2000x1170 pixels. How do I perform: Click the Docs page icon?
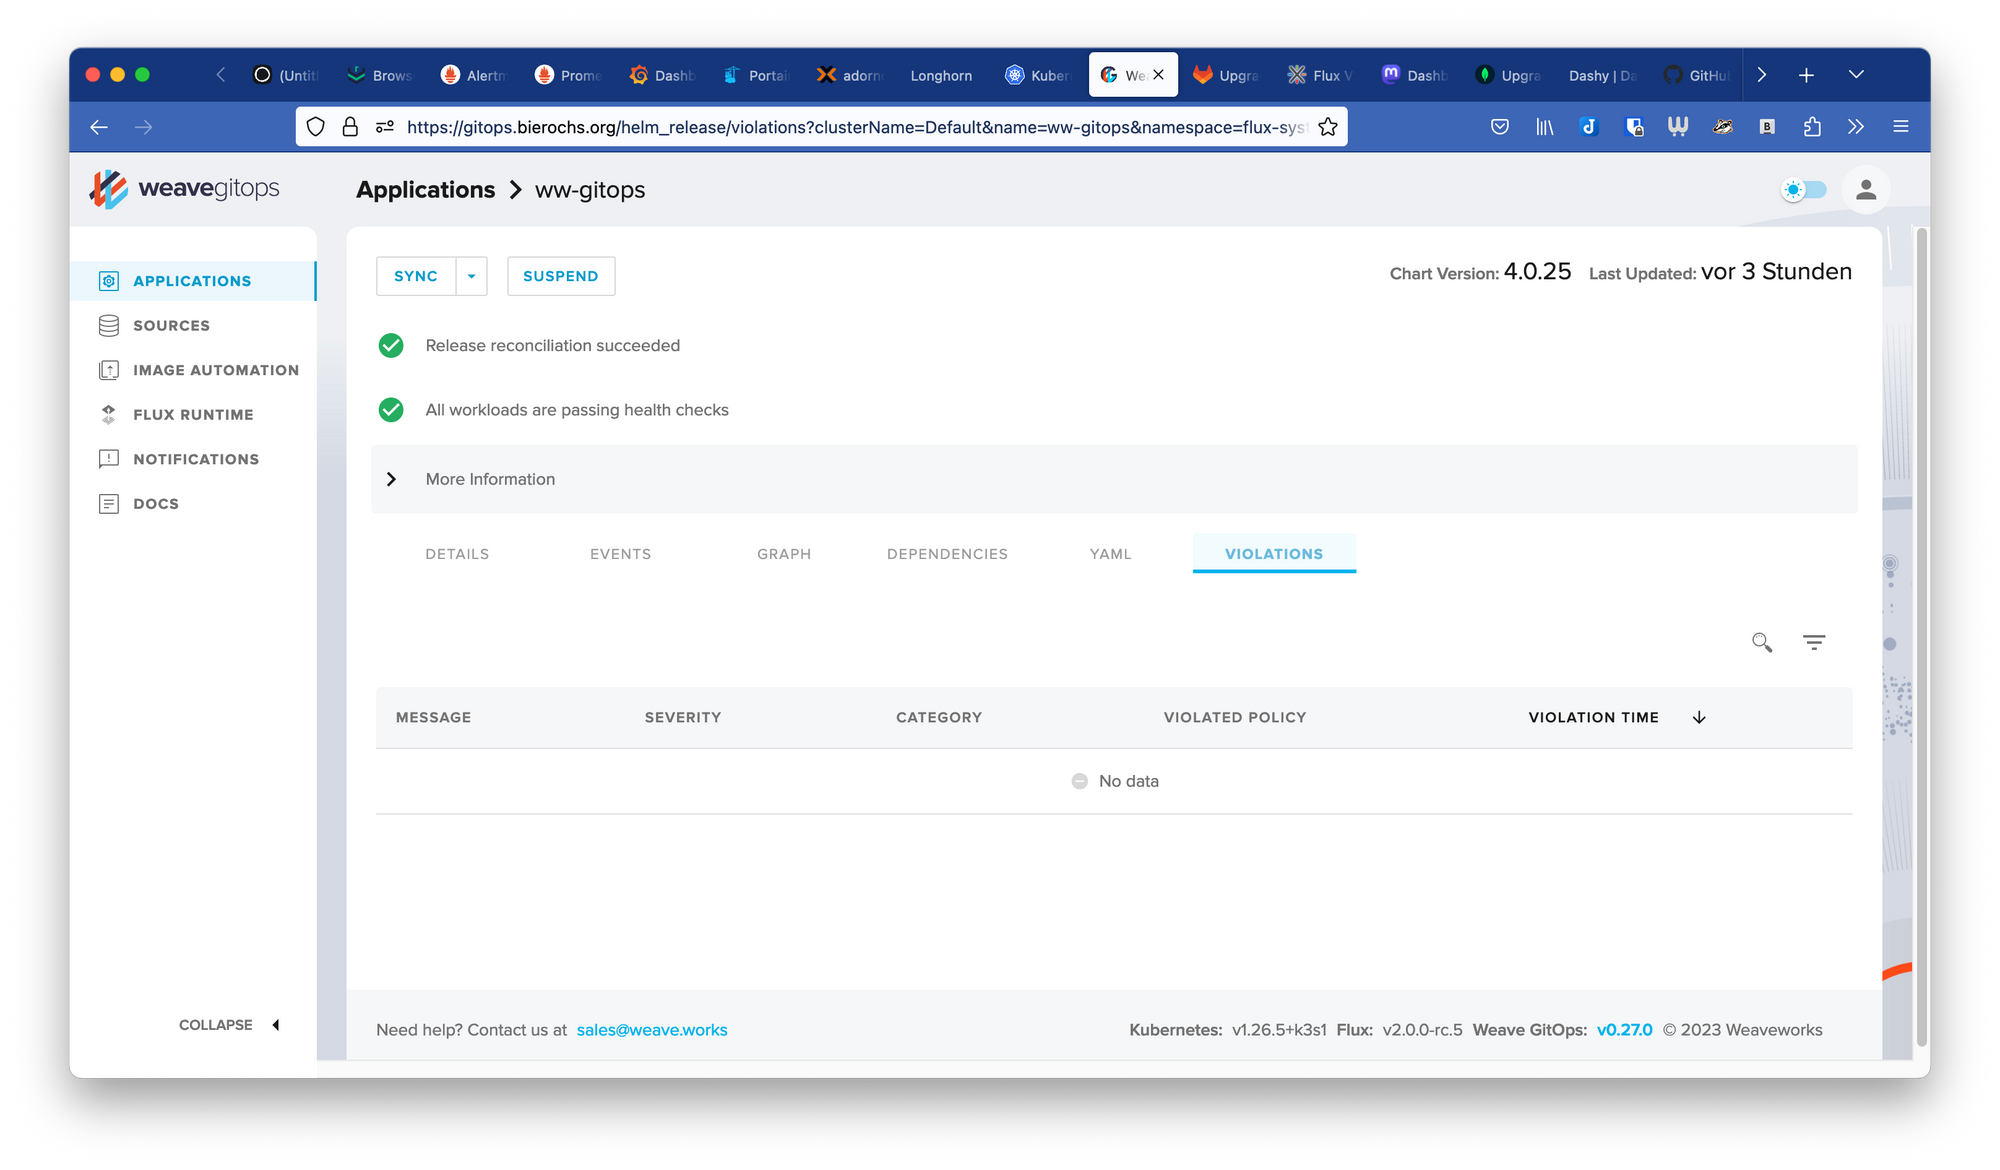pyautogui.click(x=109, y=504)
